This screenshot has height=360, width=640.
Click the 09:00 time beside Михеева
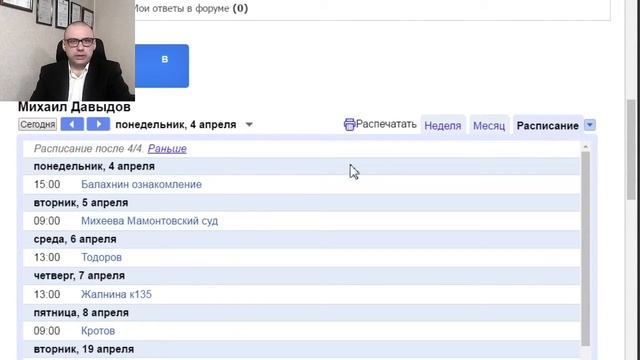click(x=47, y=221)
